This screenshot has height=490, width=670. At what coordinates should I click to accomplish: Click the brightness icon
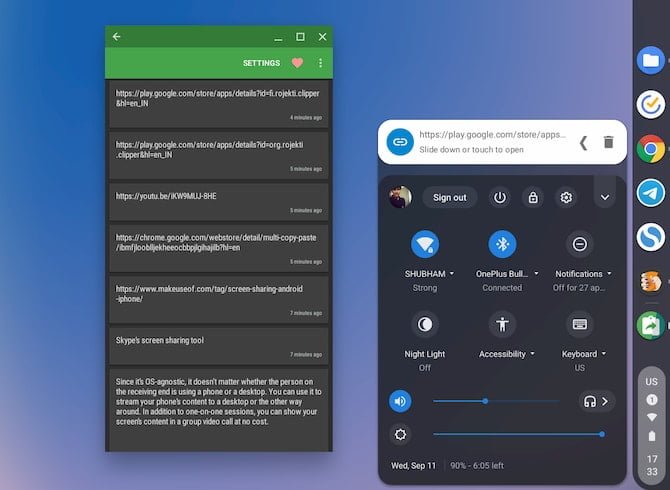tap(400, 434)
